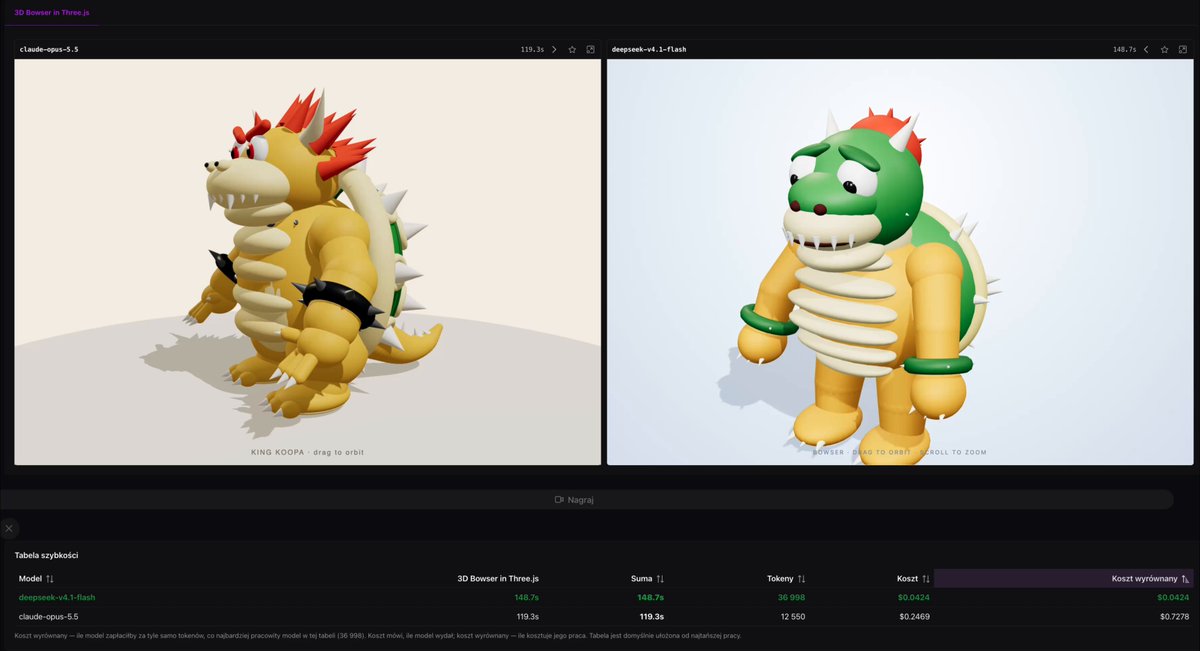
Task: Click the 148.7s time in deepseek panel header
Action: [x=1124, y=49]
